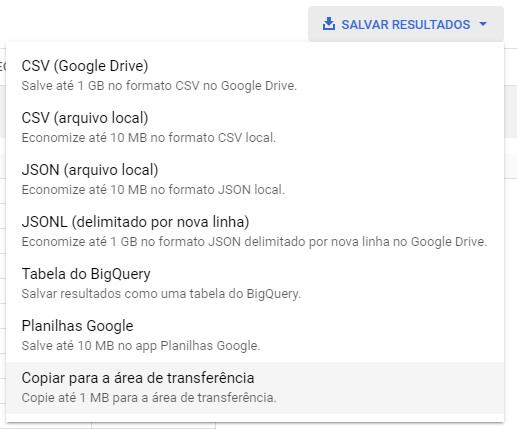Click description 'Salve até 1 GB no formato CSV'
The height and width of the screenshot is (429, 517).
(x=159, y=86)
